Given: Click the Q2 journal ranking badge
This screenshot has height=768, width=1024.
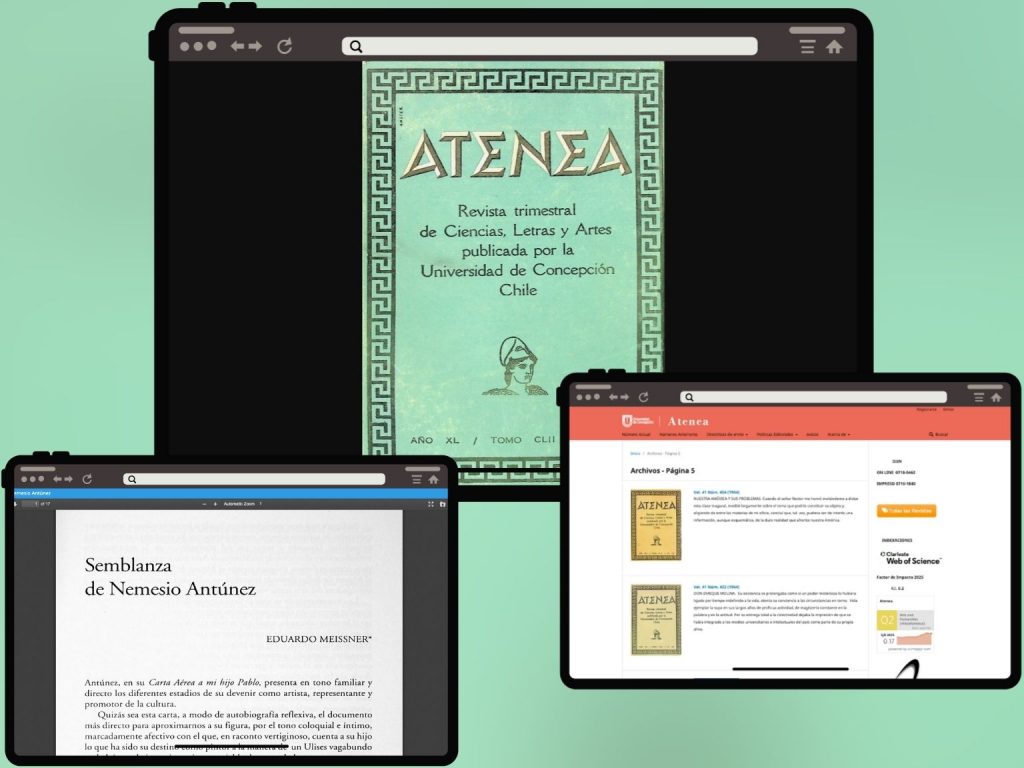Looking at the screenshot, I should [887, 620].
